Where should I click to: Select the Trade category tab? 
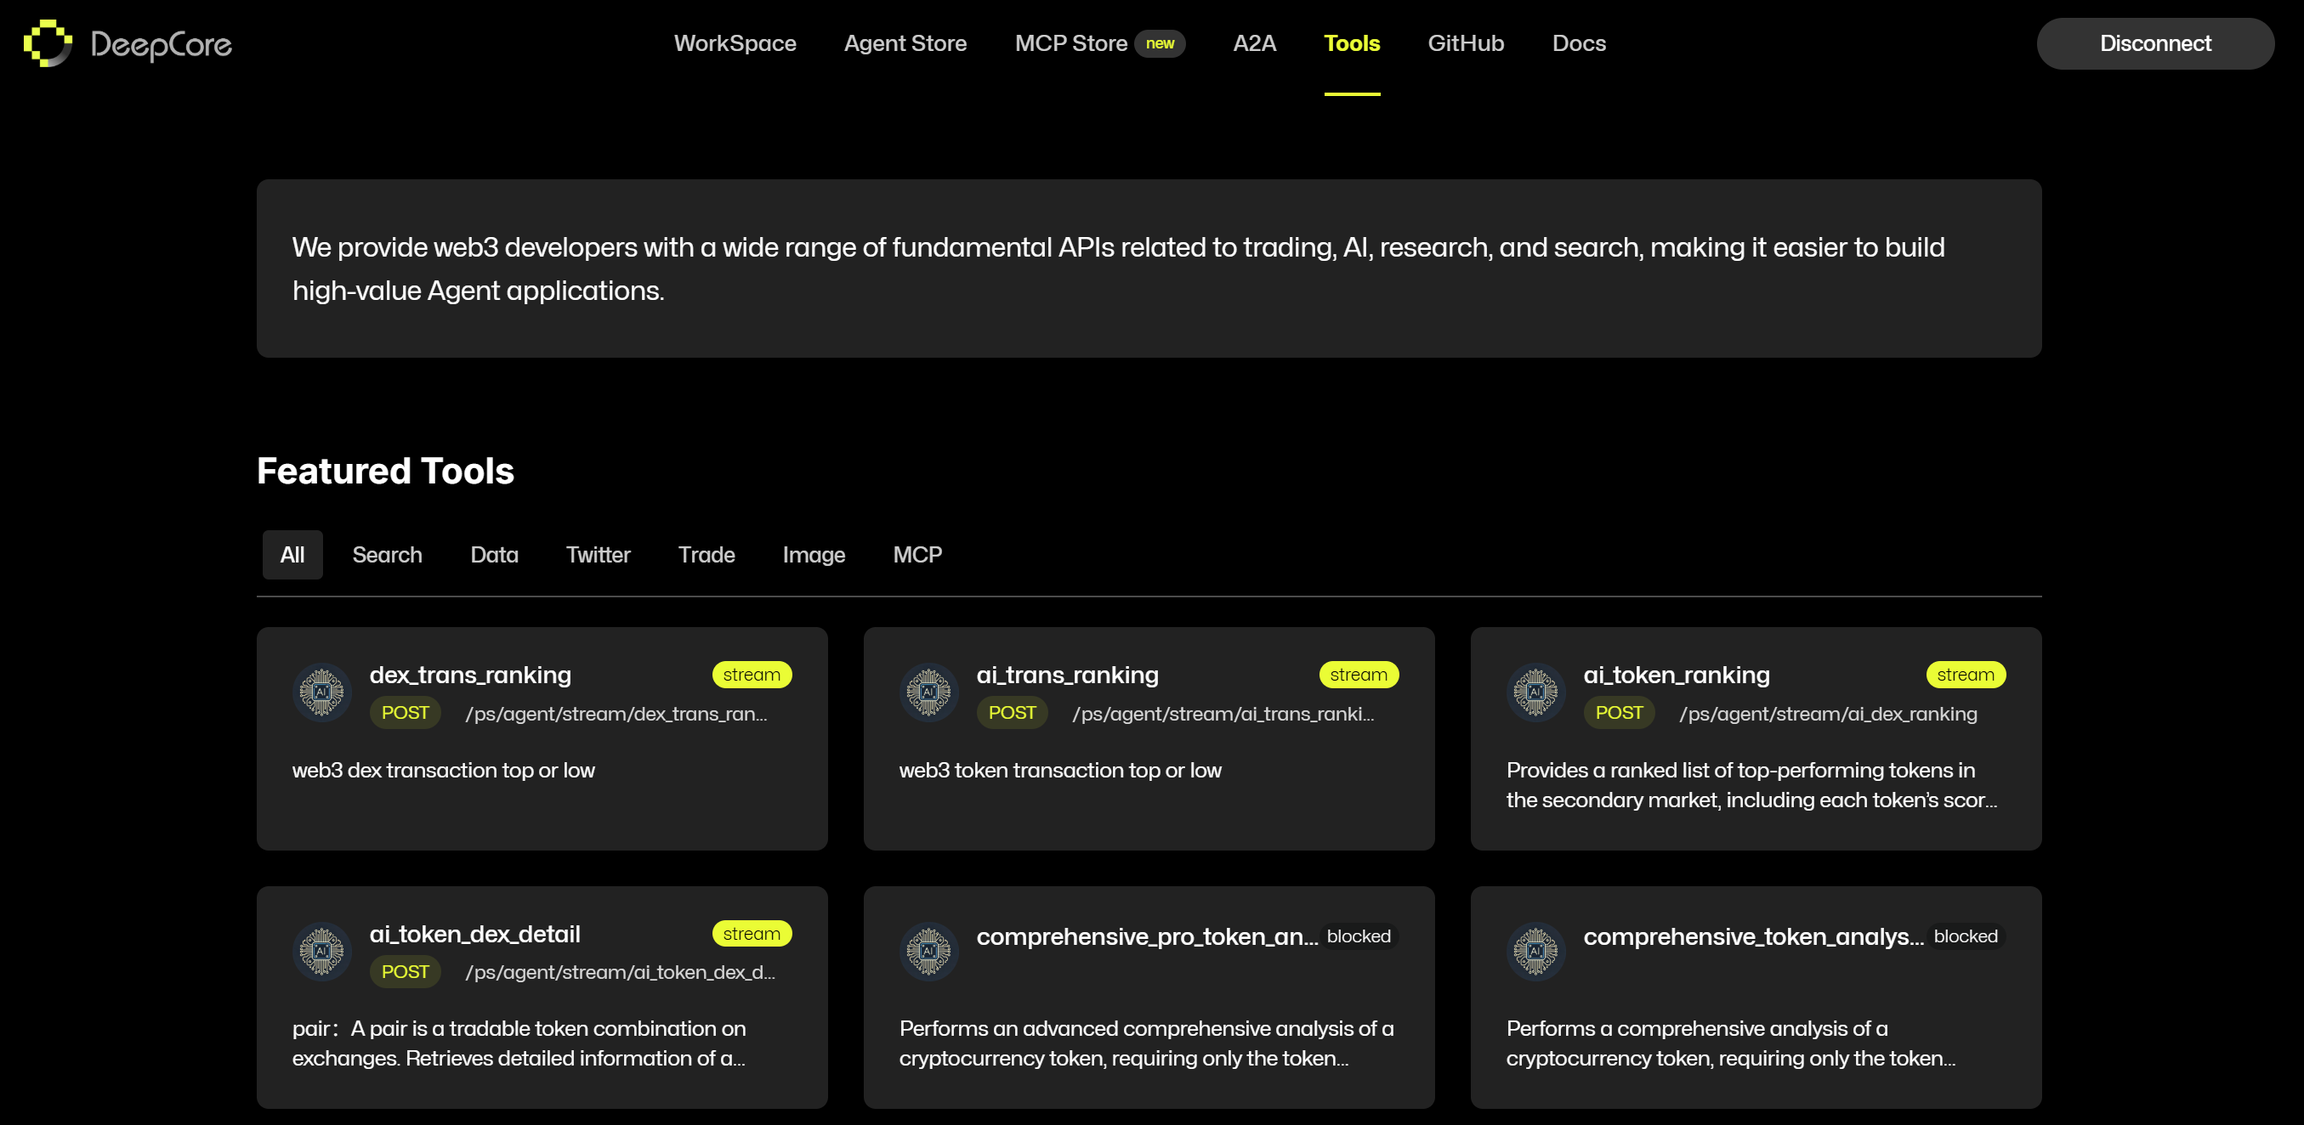coord(706,555)
